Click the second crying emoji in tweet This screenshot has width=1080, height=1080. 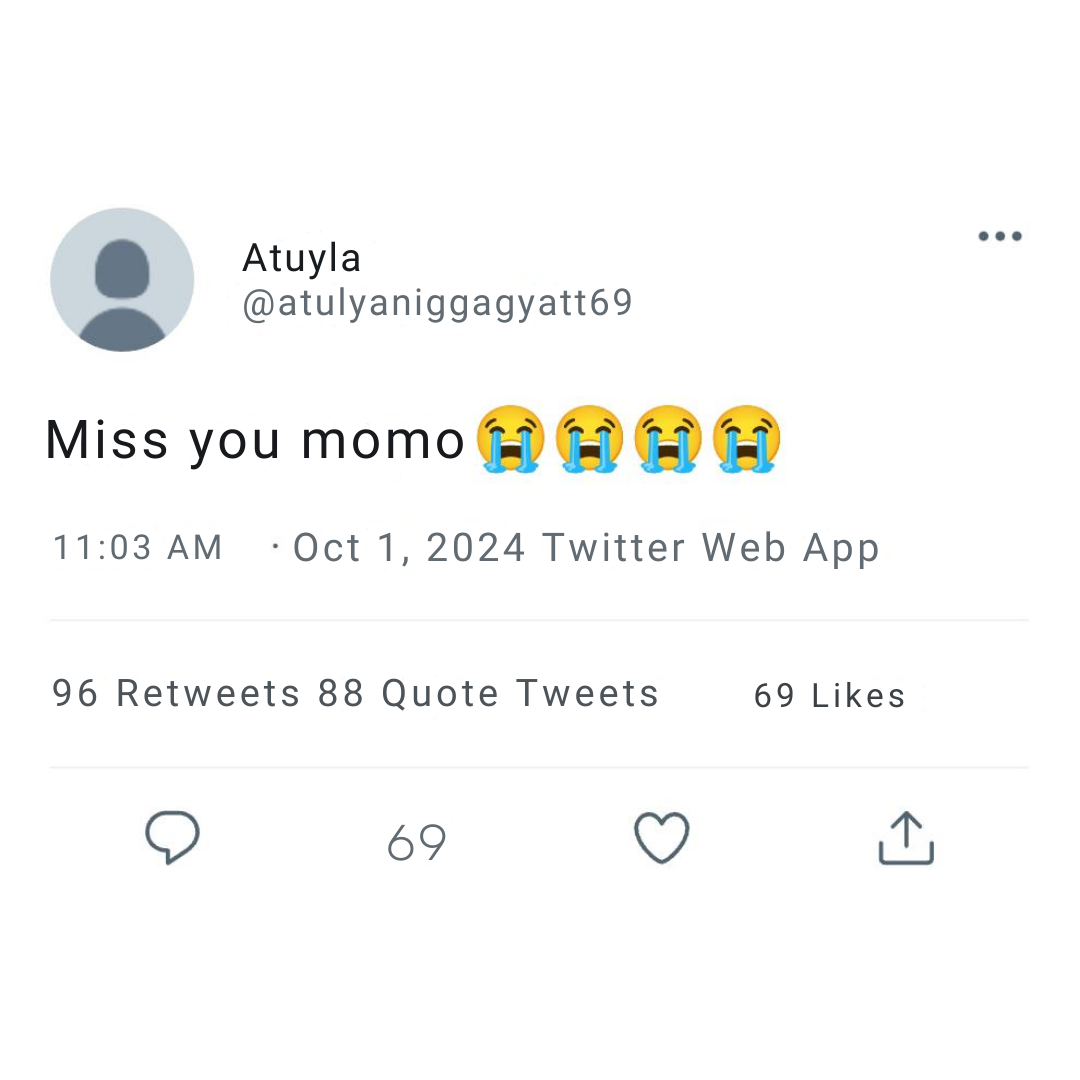(x=589, y=439)
